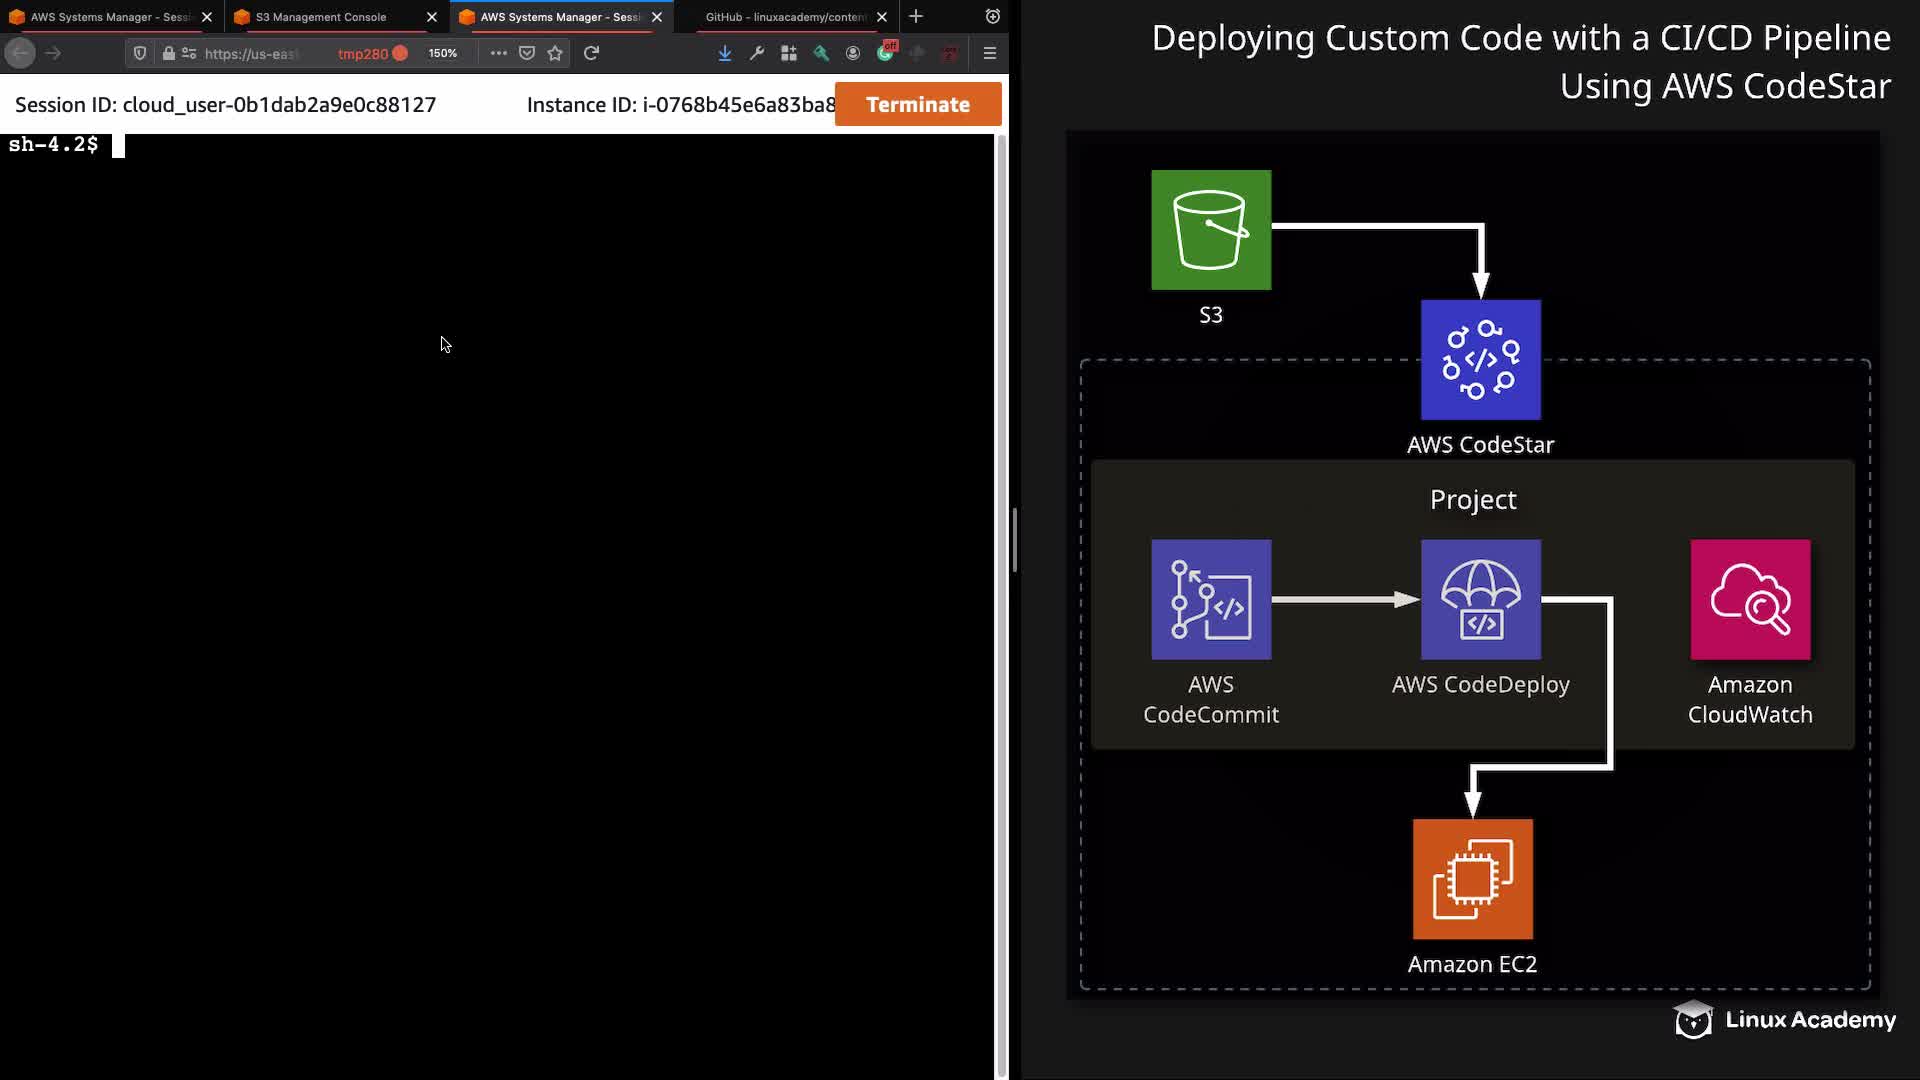Click the terminal's vertical scrollbar
Viewport: 1920px width, 1080px height.
tap(1001, 600)
